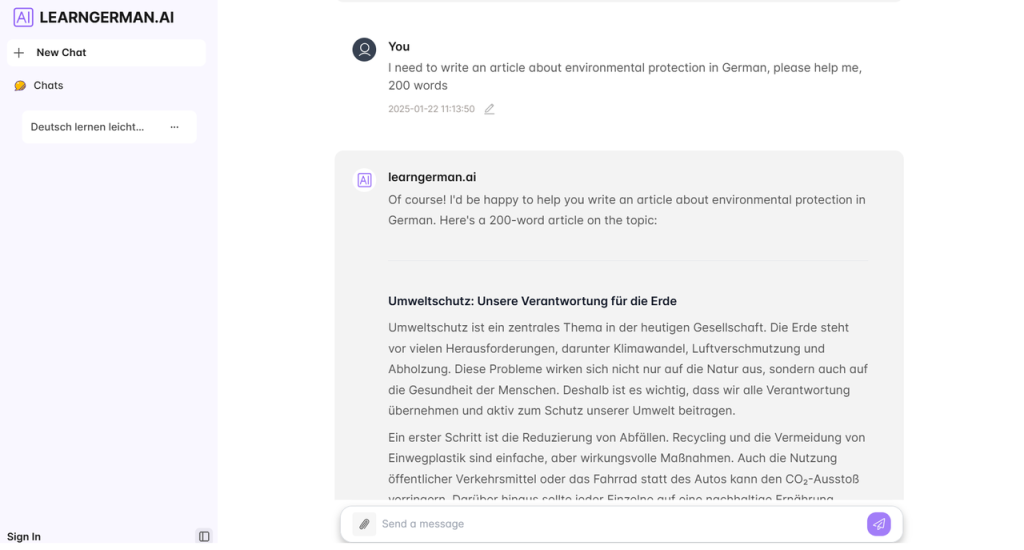
Task: Open the 'Deutsch lernen leicht...' chat
Action: pos(87,127)
